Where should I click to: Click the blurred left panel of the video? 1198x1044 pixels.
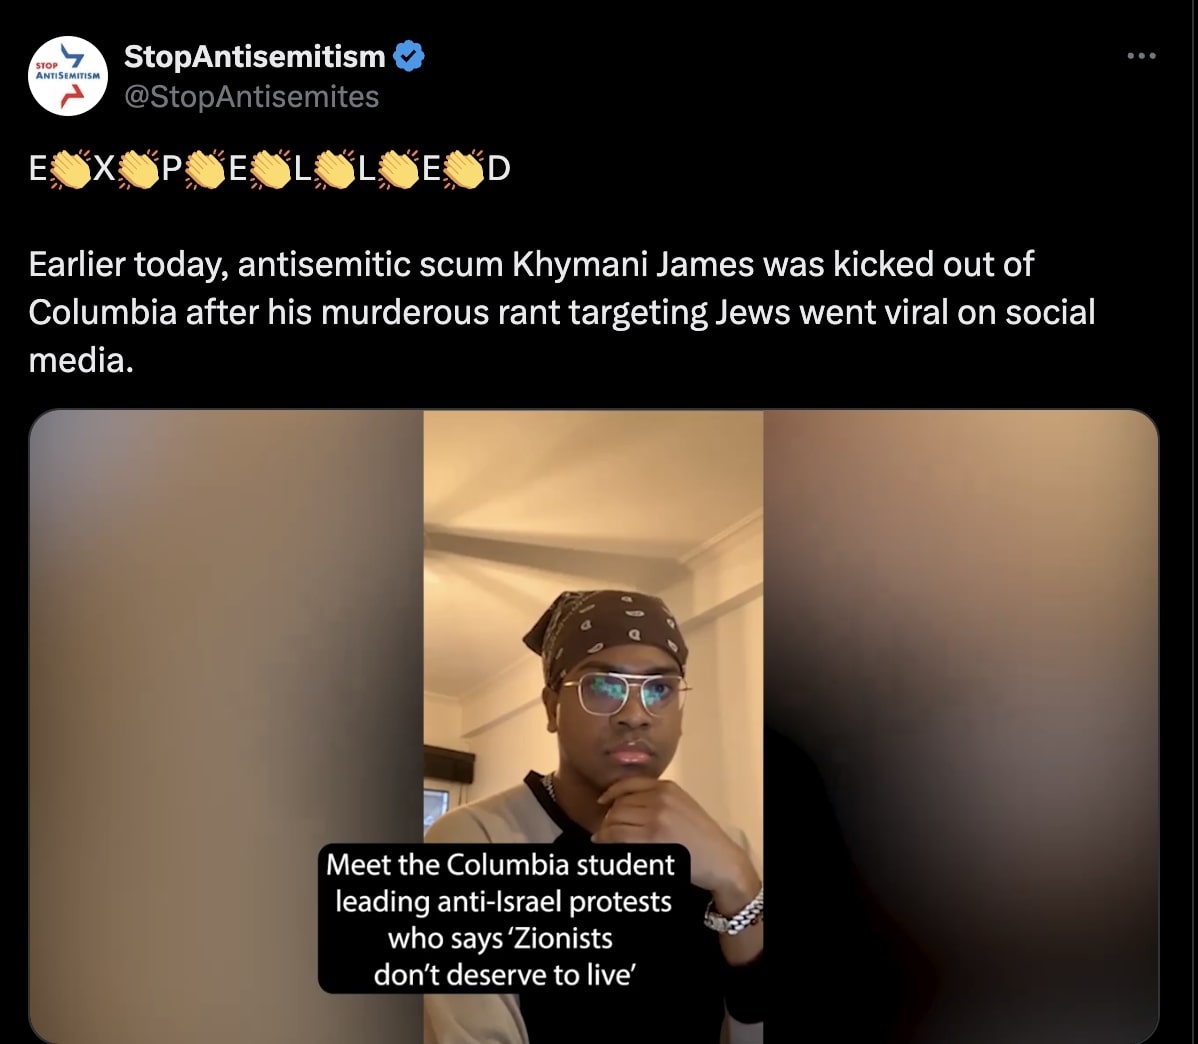(226, 726)
